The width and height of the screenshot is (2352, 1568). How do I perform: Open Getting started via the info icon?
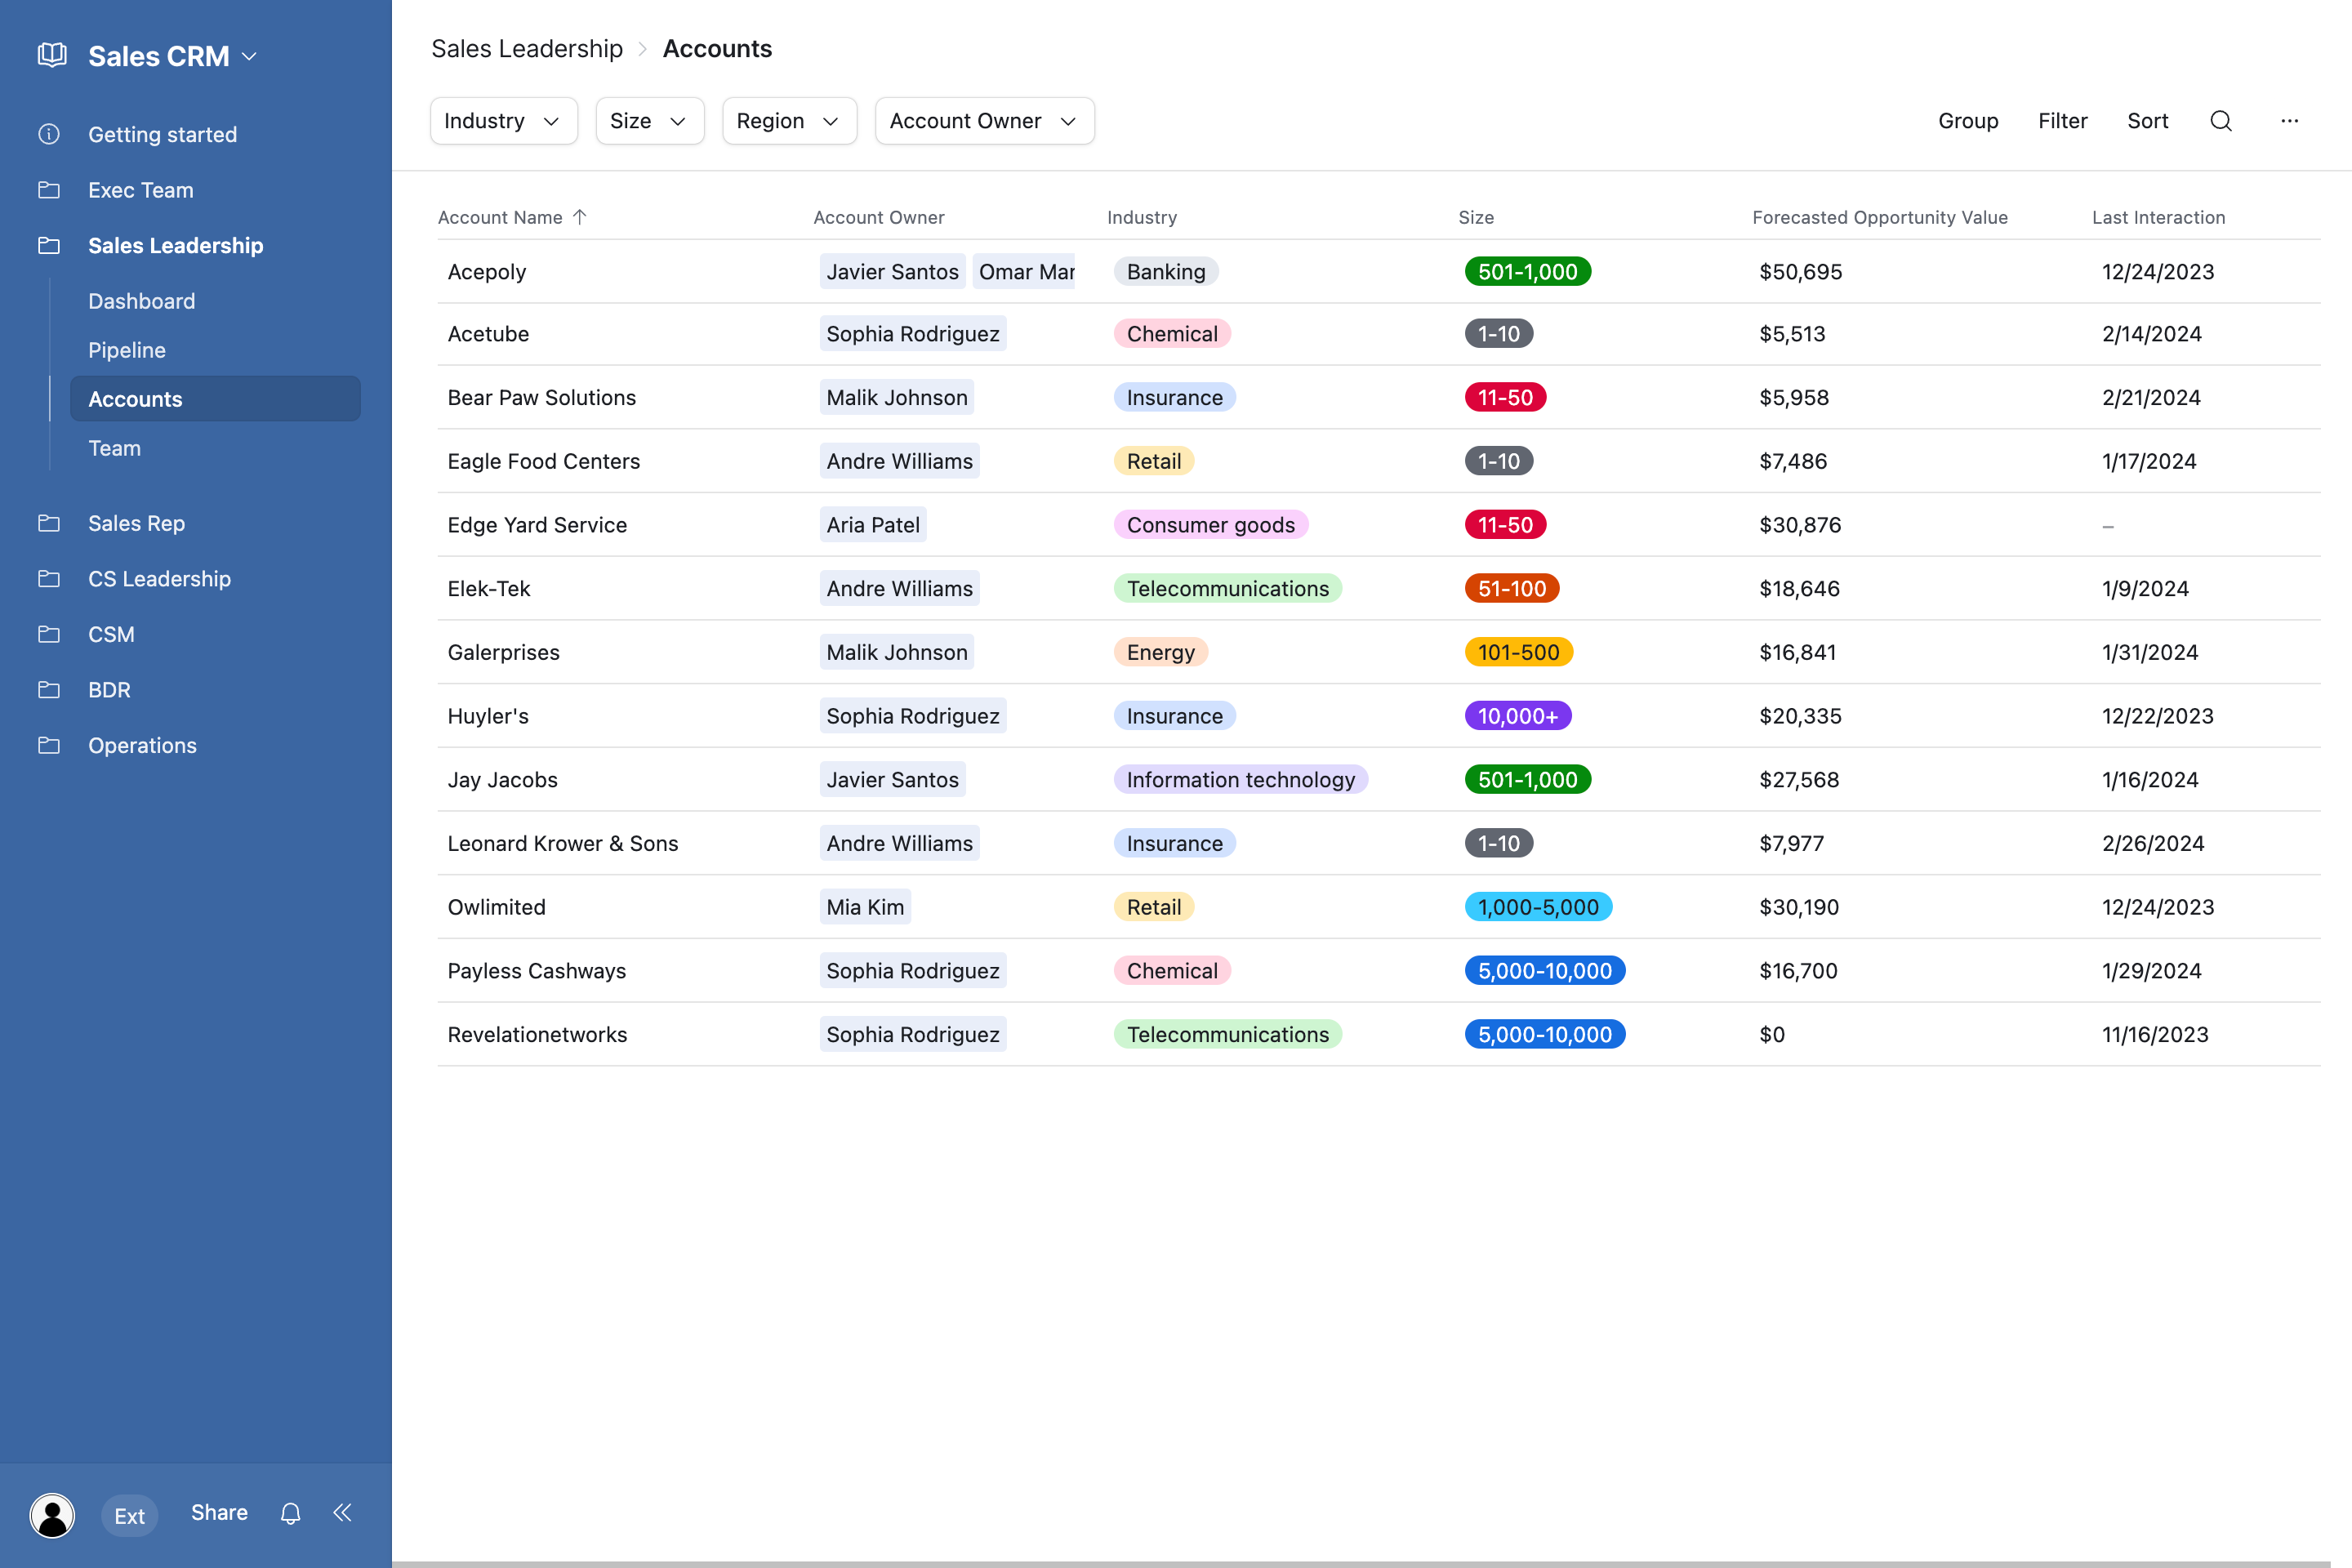(50, 133)
